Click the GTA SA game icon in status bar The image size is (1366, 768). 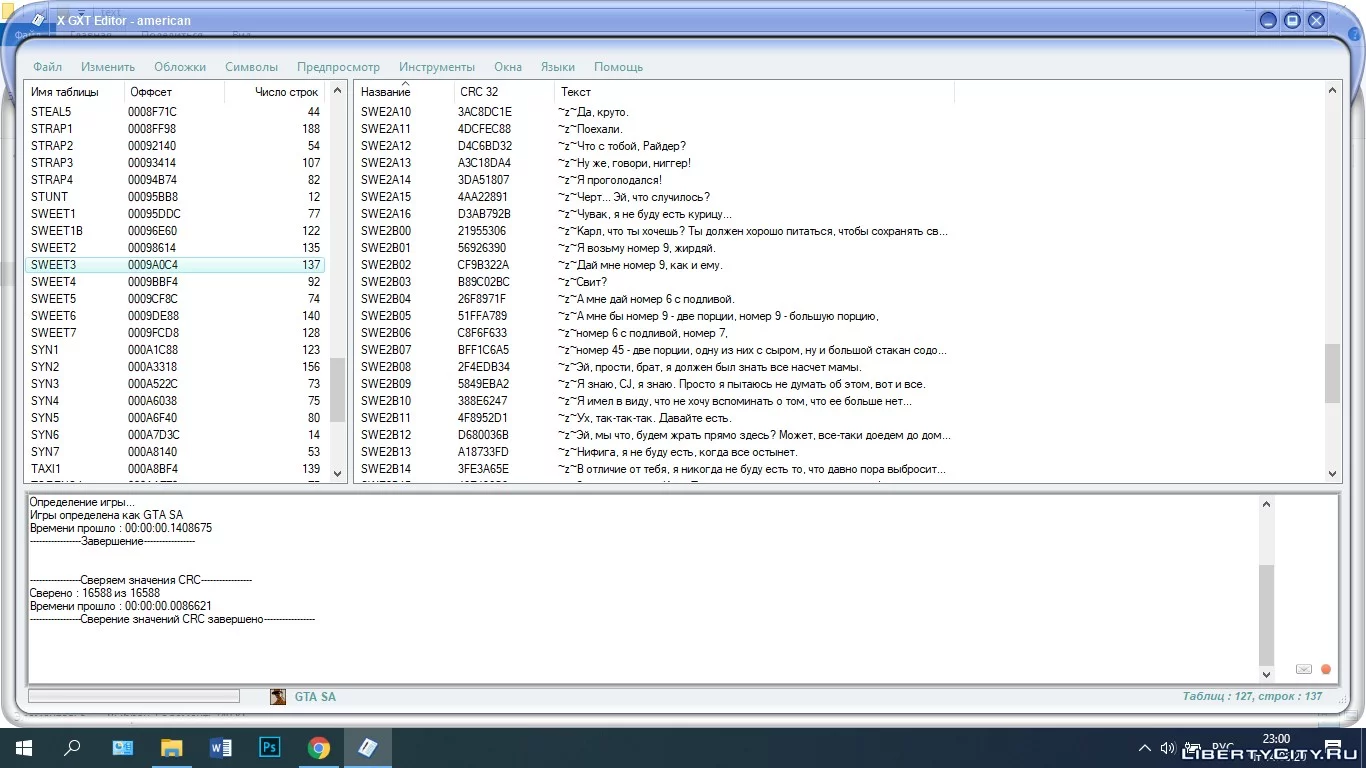(x=278, y=696)
